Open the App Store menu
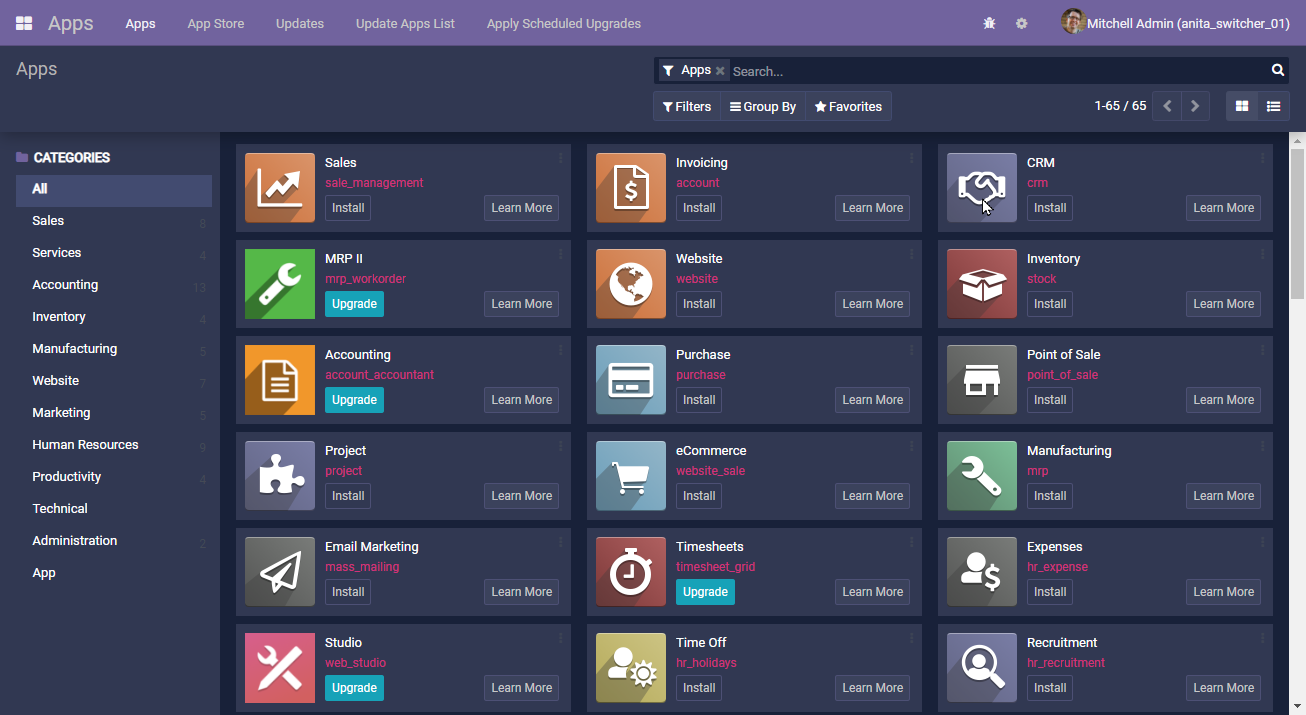This screenshot has height=715, width=1306. [x=215, y=23]
